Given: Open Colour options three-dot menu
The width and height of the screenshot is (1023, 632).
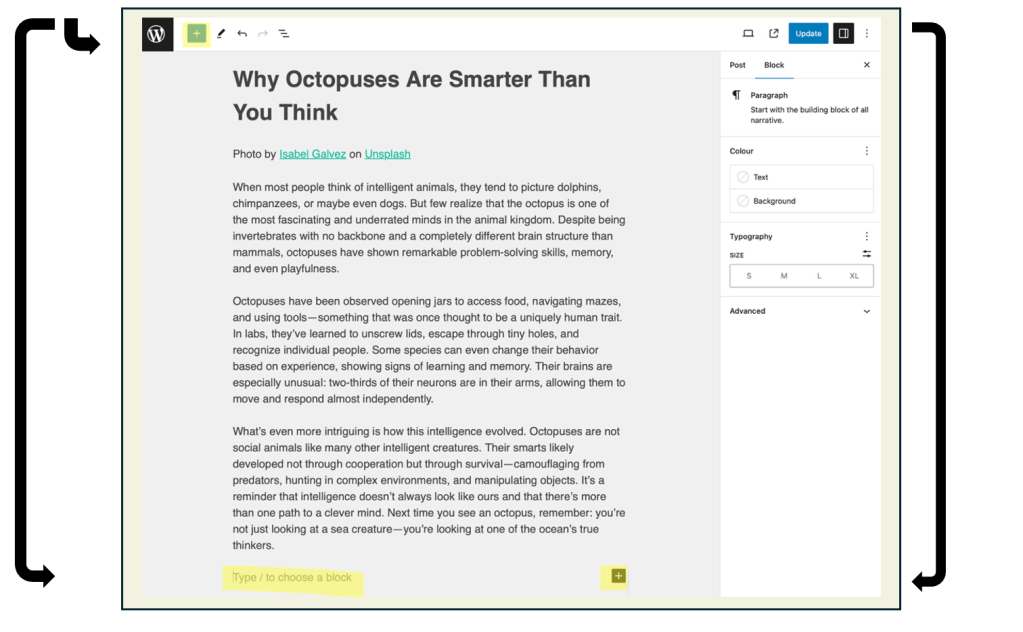Looking at the screenshot, I should tap(866, 151).
